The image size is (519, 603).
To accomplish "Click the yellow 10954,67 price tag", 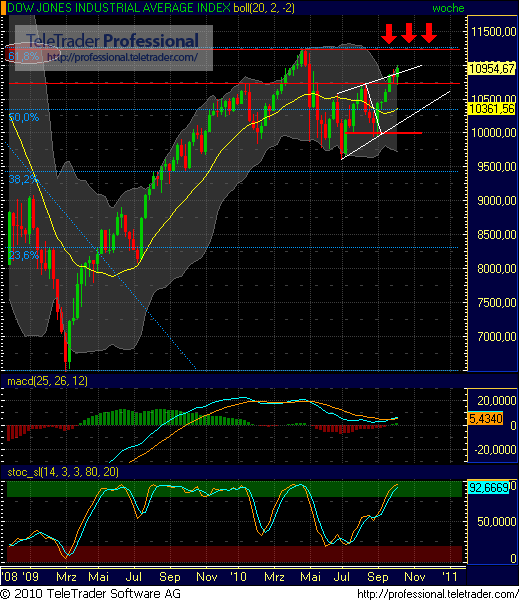I will point(492,68).
